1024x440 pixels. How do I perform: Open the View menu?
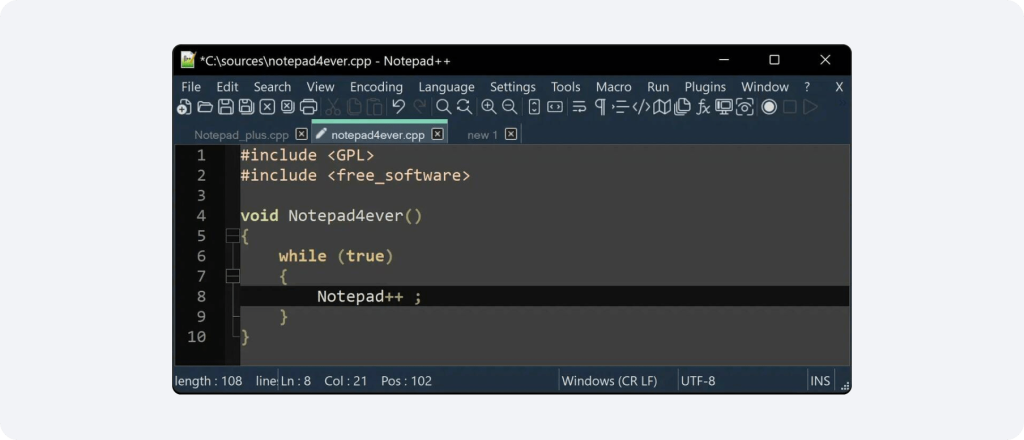[320, 87]
